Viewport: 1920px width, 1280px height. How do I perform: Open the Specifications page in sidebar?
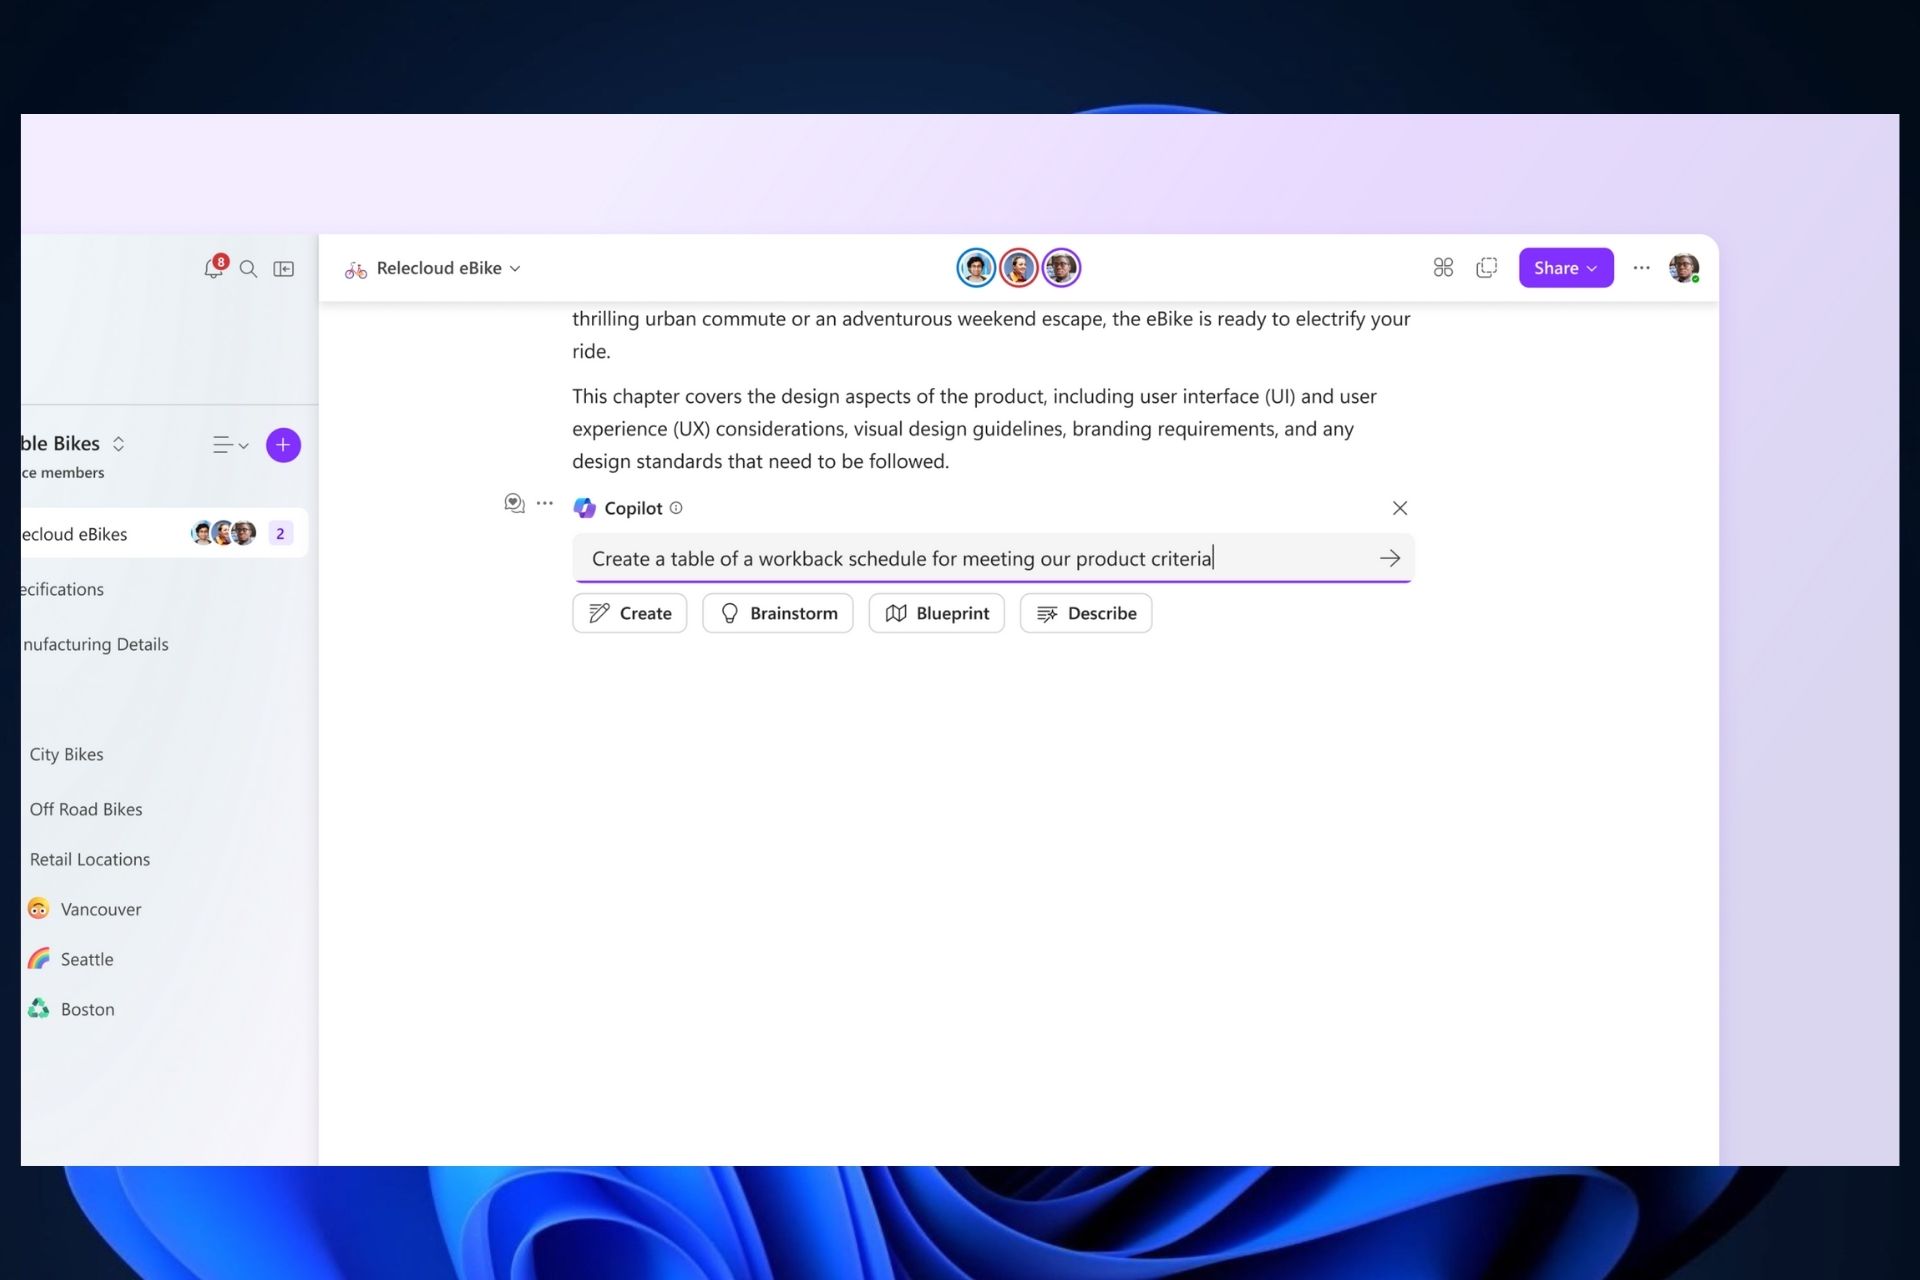coord(62,589)
